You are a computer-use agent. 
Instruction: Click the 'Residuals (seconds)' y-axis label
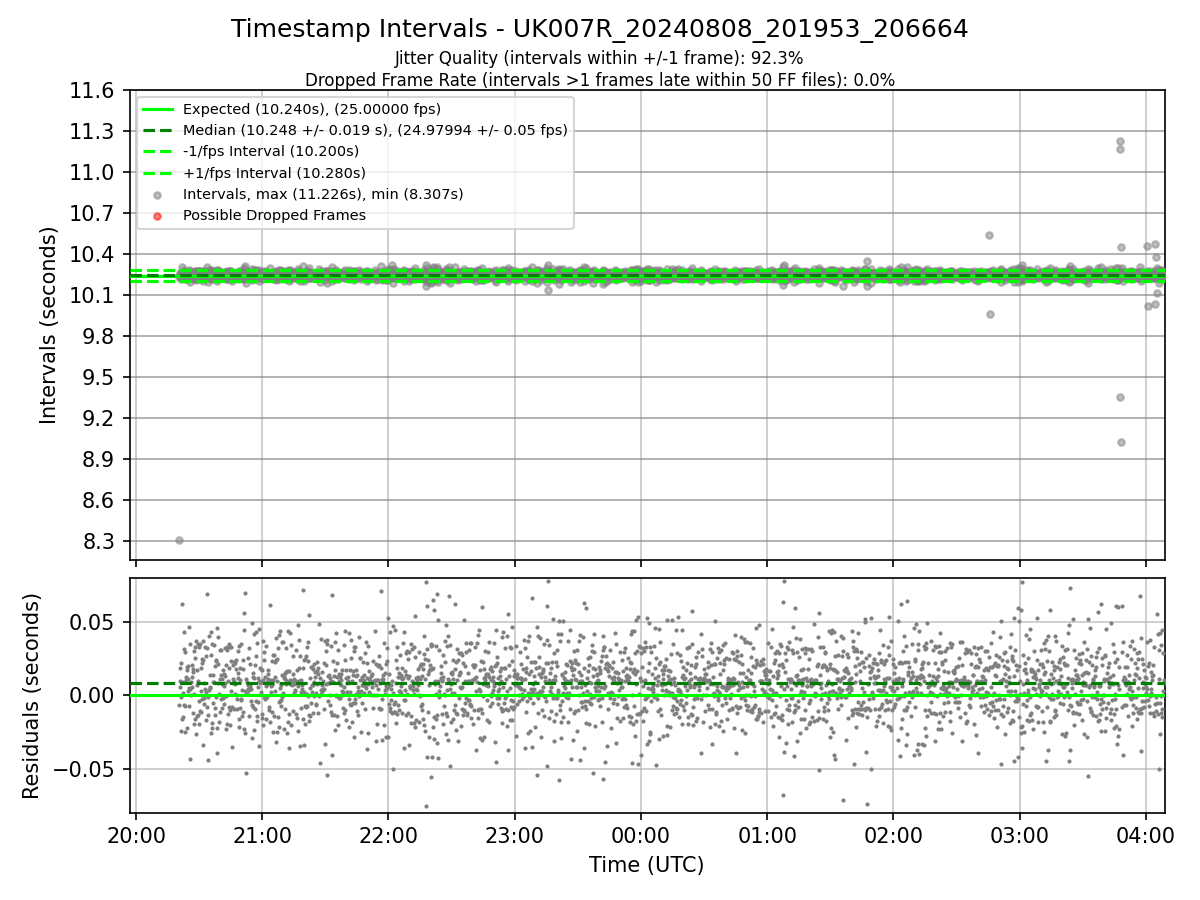(x=31, y=696)
